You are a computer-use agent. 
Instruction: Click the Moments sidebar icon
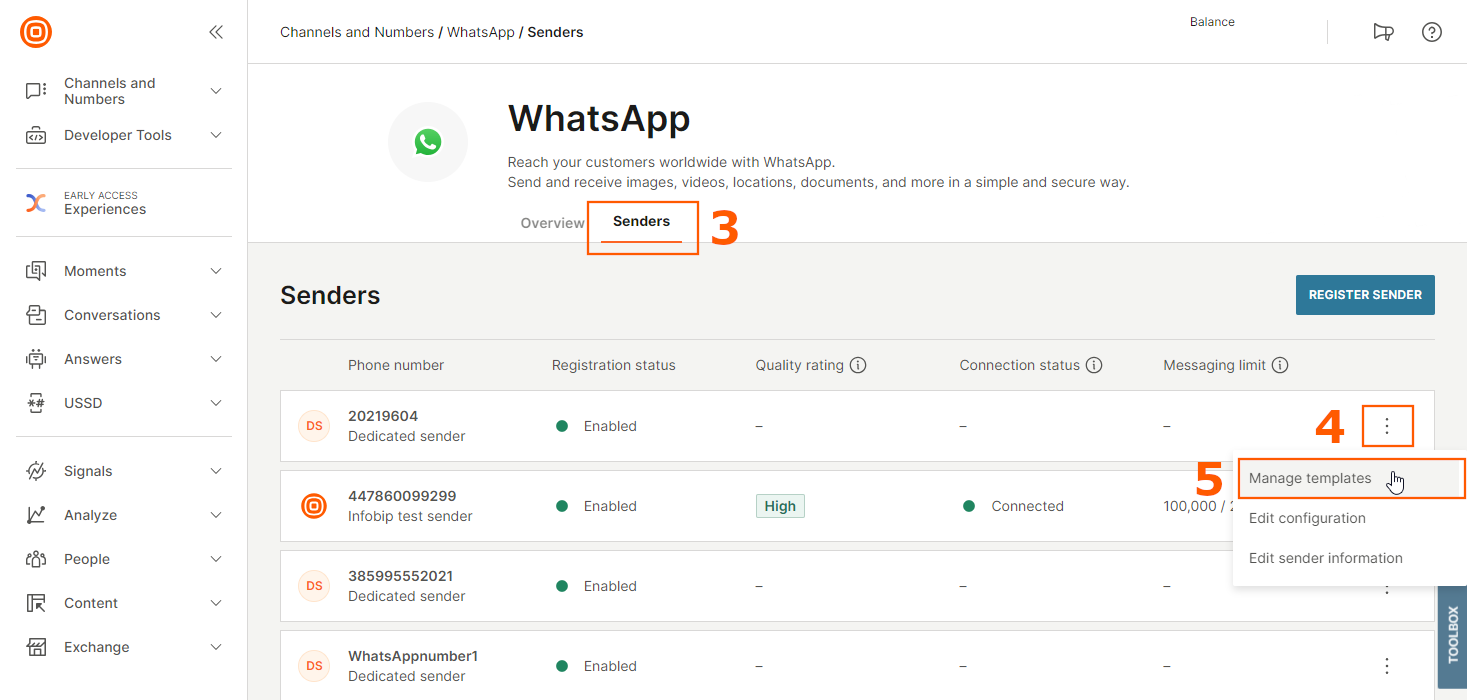click(x=36, y=271)
